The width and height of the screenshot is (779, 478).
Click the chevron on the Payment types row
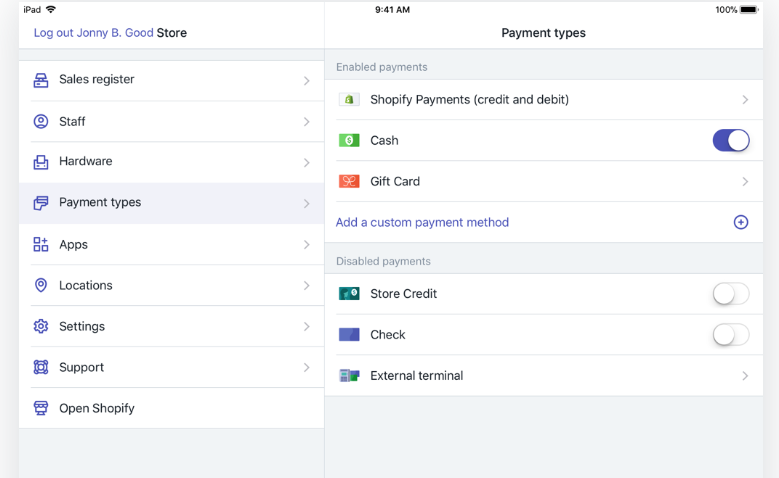click(x=307, y=204)
